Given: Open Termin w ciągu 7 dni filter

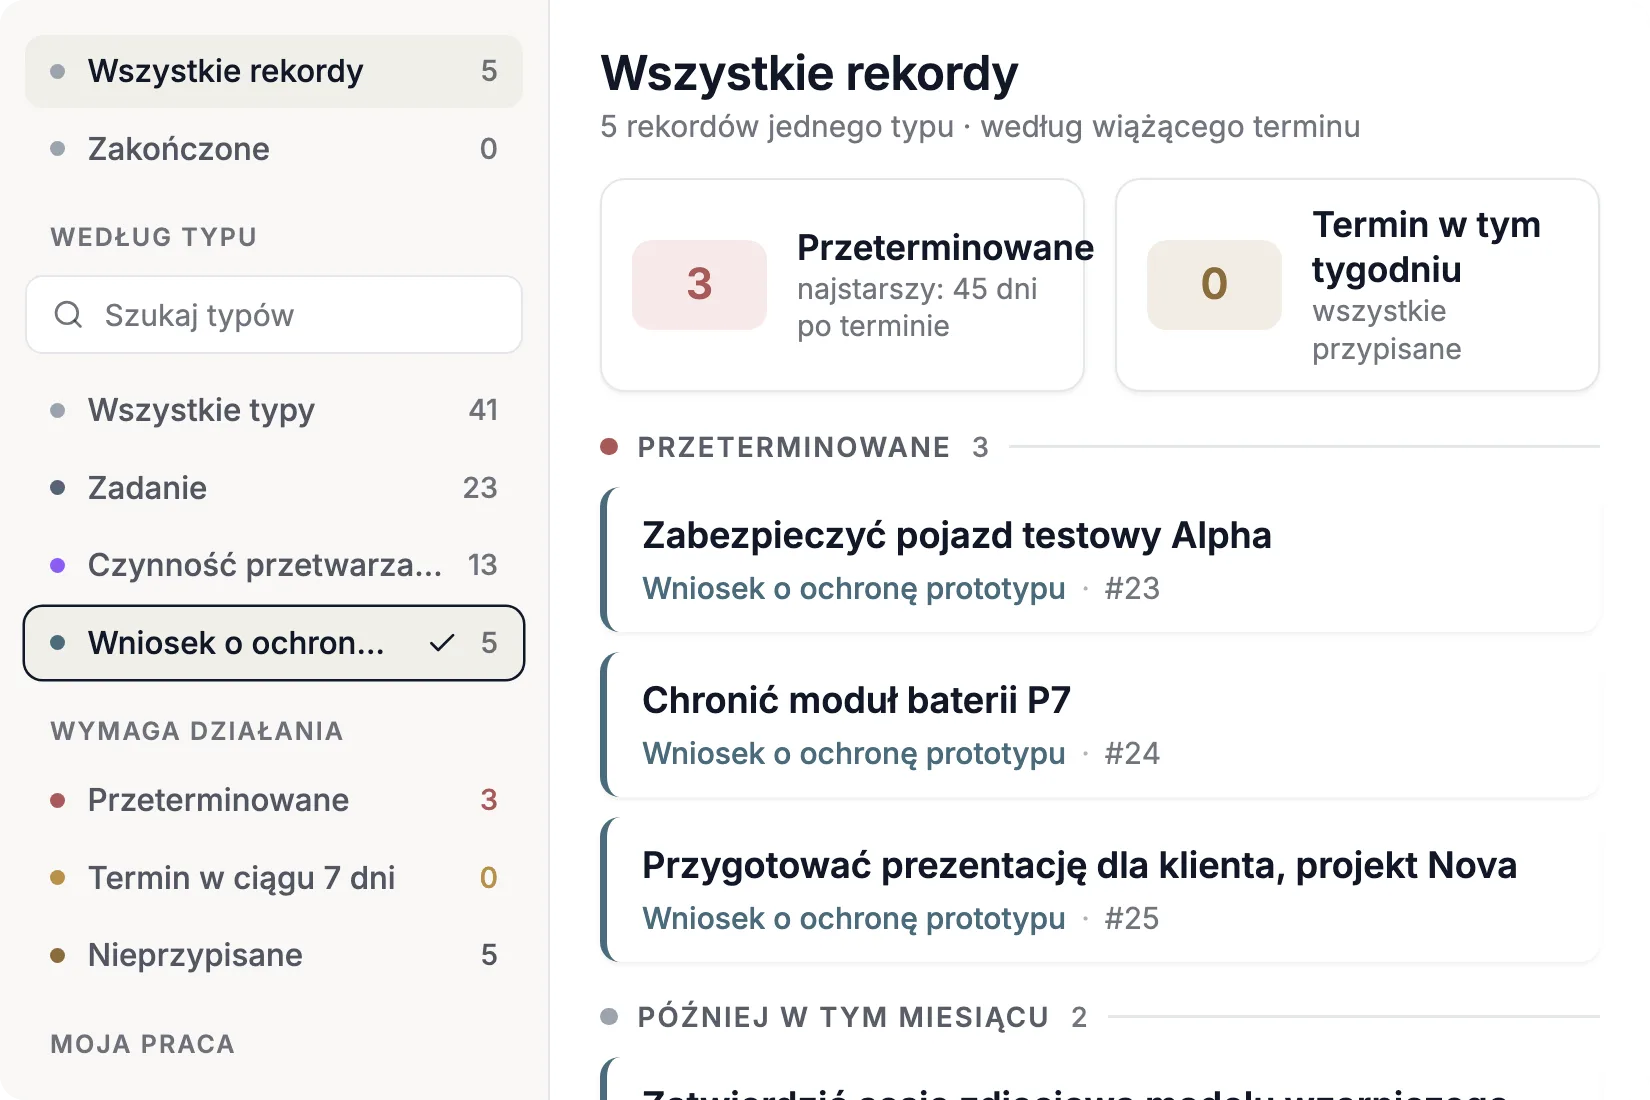Looking at the screenshot, I should pos(274,878).
